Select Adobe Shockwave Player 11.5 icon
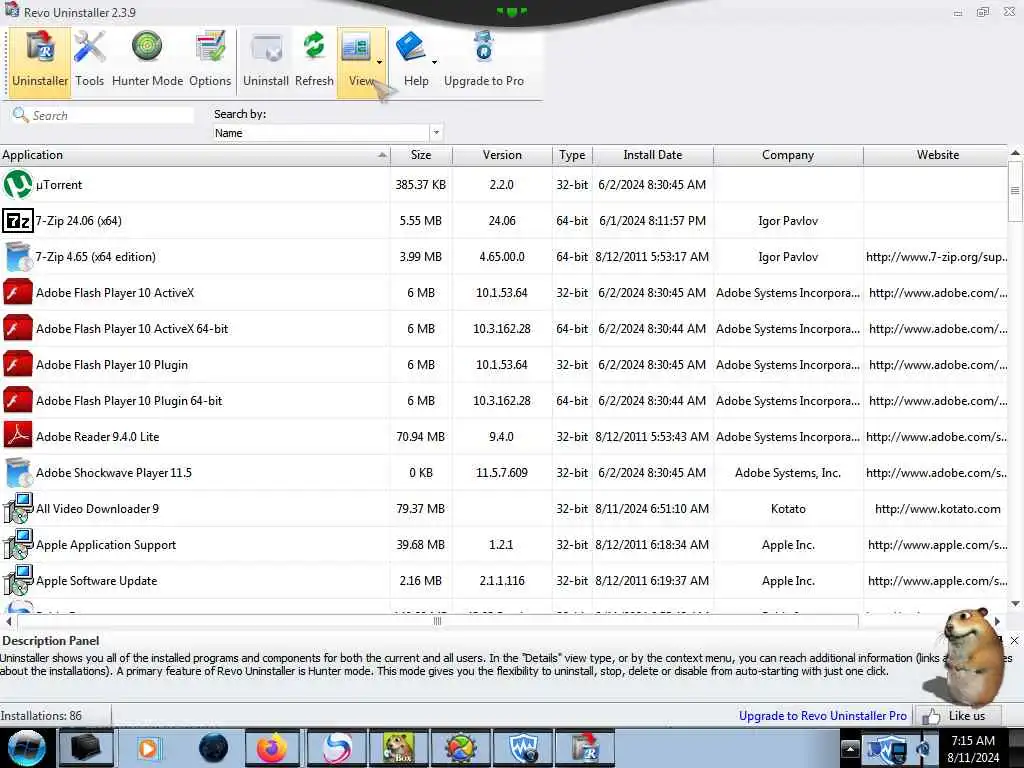Image resolution: width=1024 pixels, height=768 pixels. [18, 473]
